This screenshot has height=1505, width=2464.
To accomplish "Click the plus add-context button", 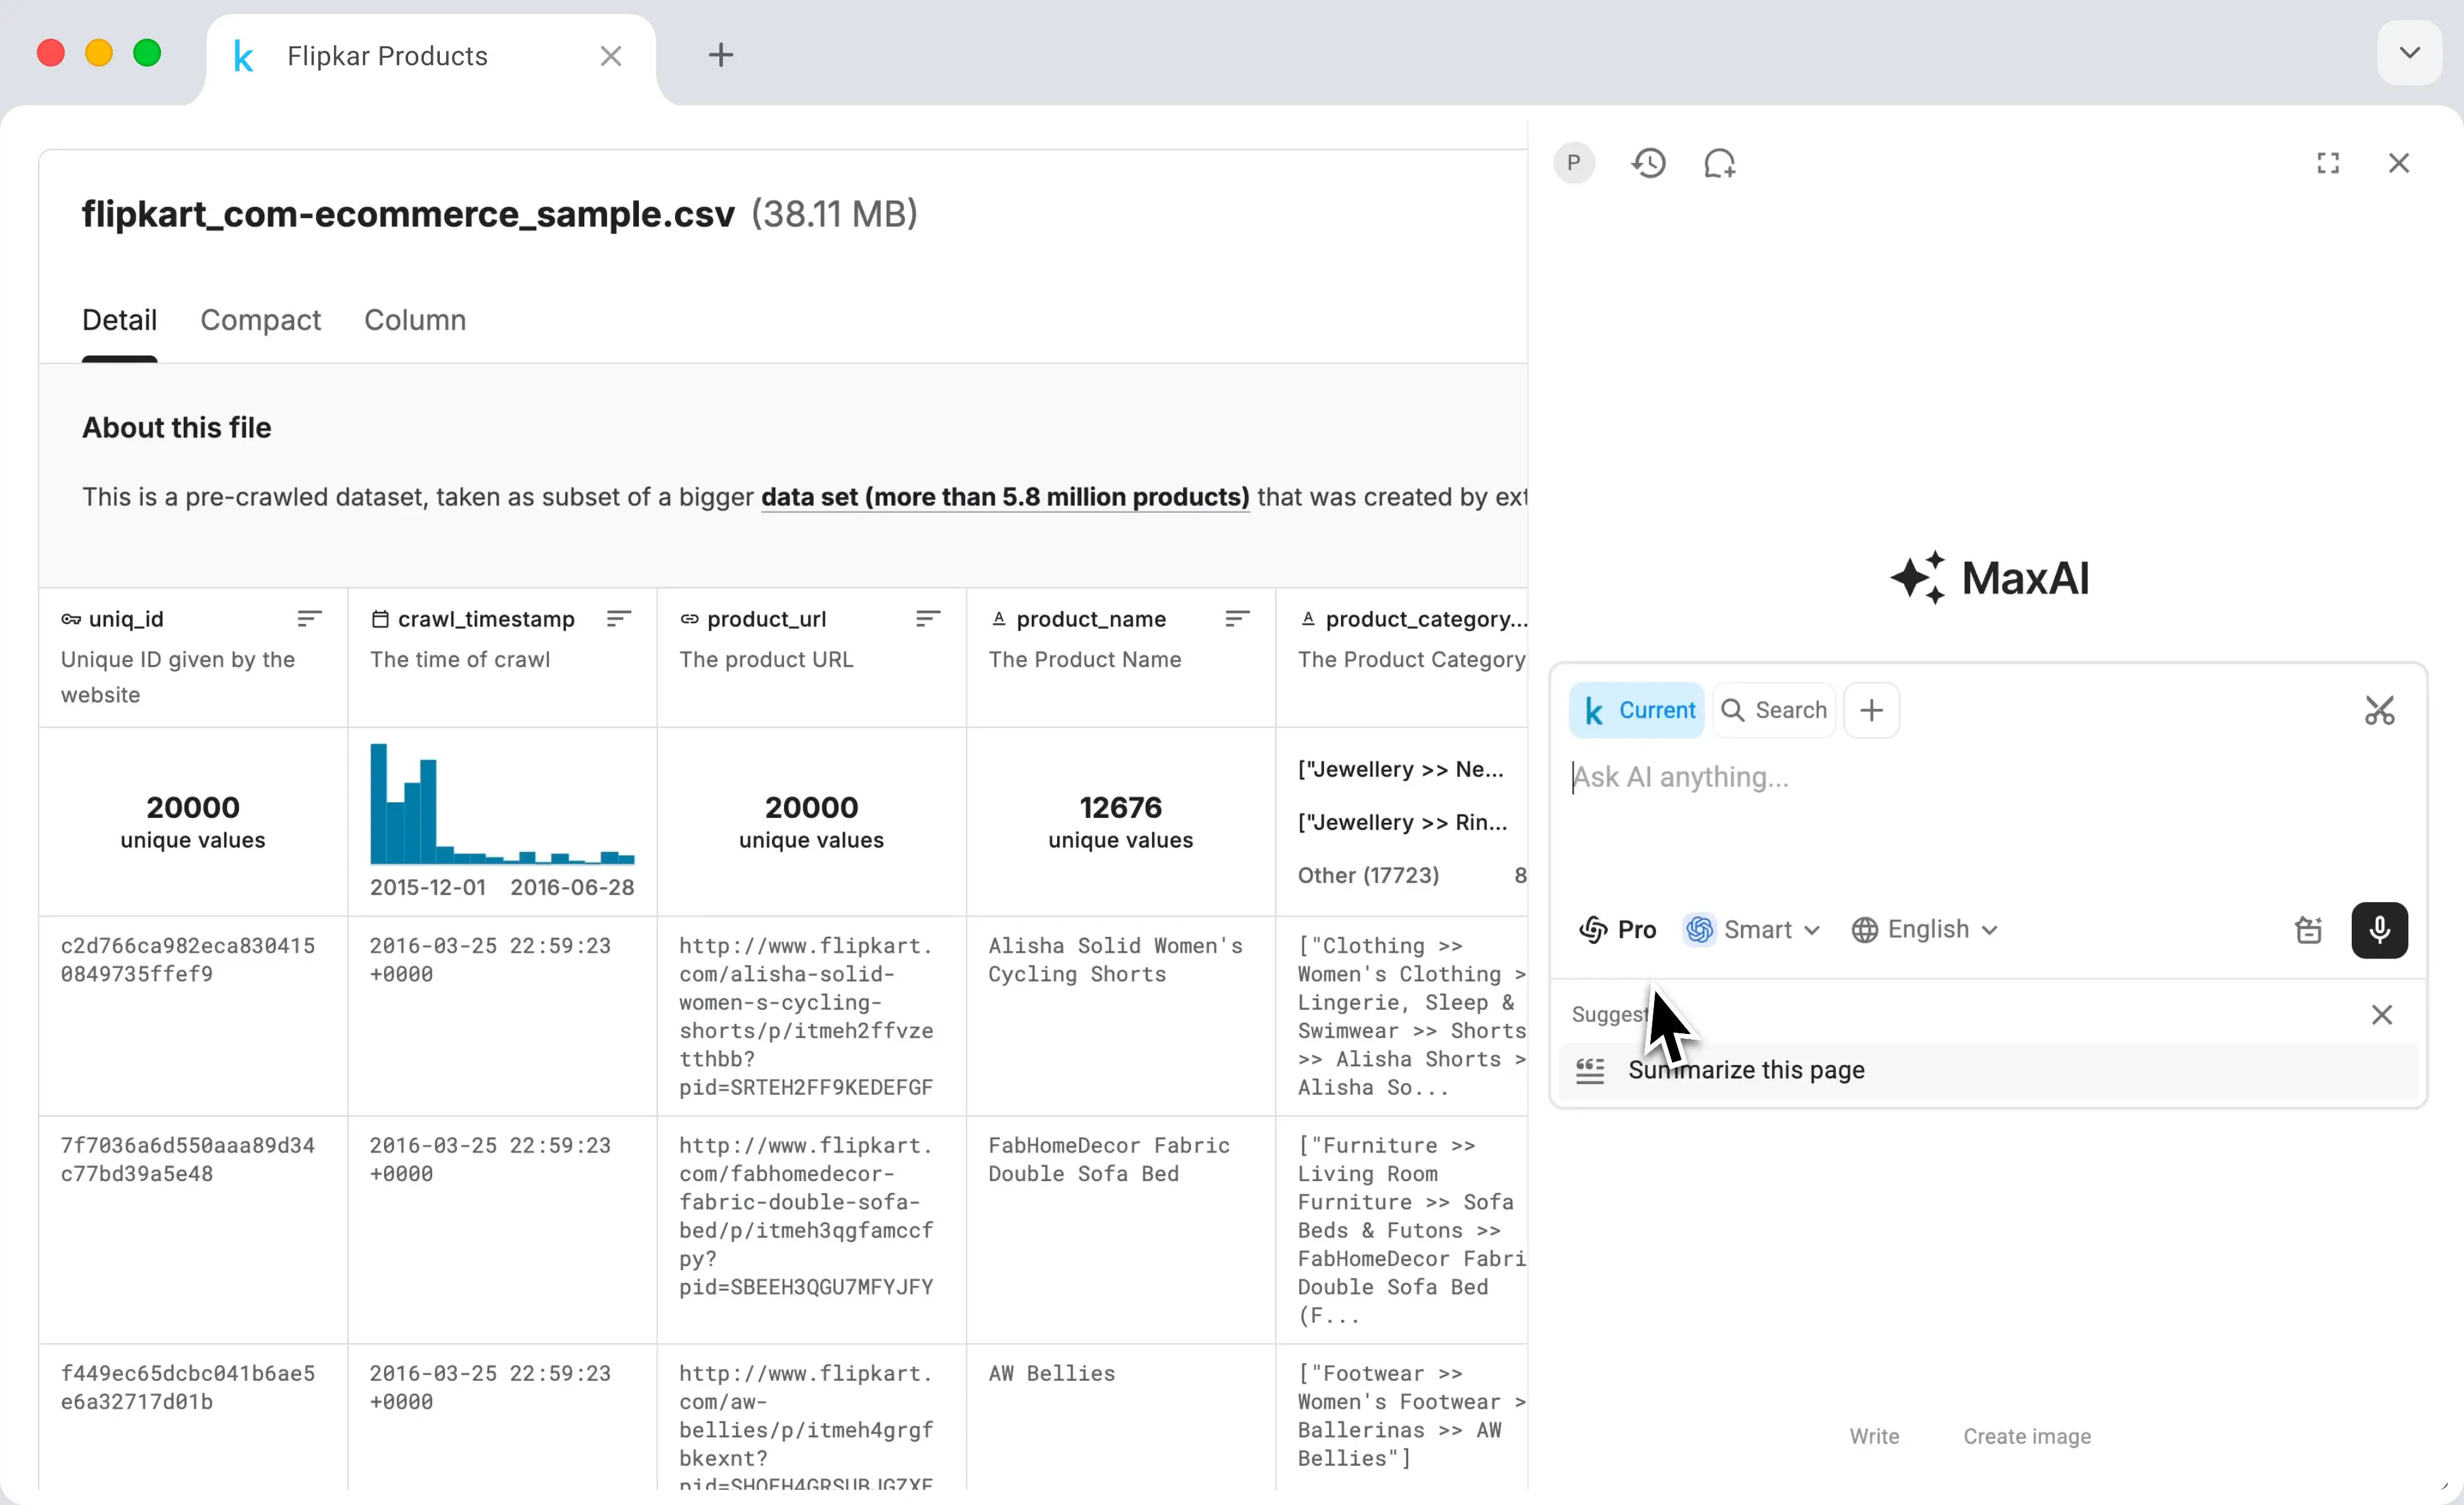I will [x=1871, y=710].
